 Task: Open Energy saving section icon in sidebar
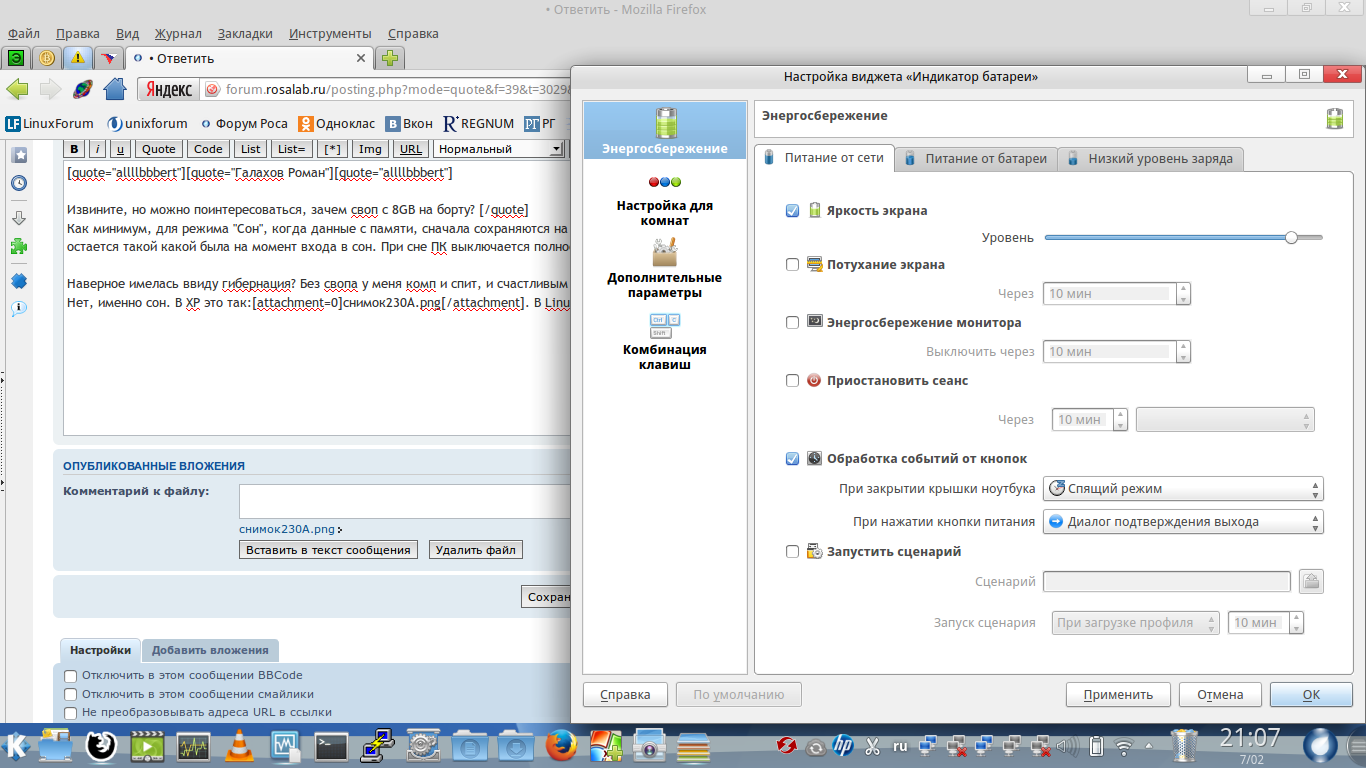[665, 124]
